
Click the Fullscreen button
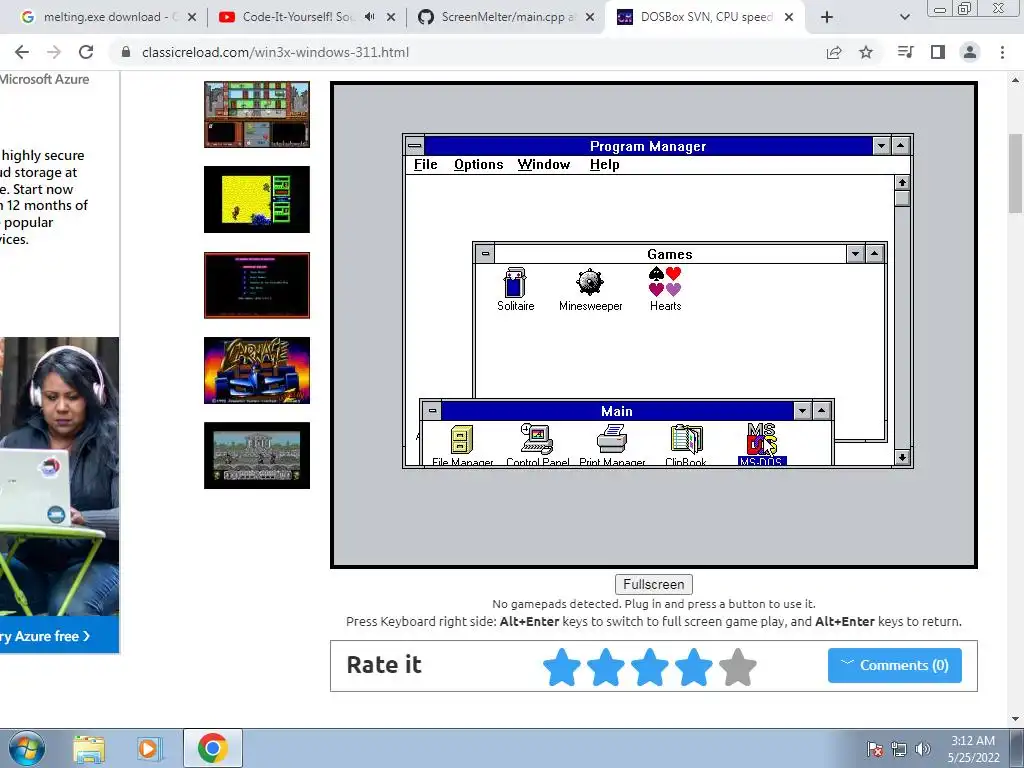click(654, 584)
